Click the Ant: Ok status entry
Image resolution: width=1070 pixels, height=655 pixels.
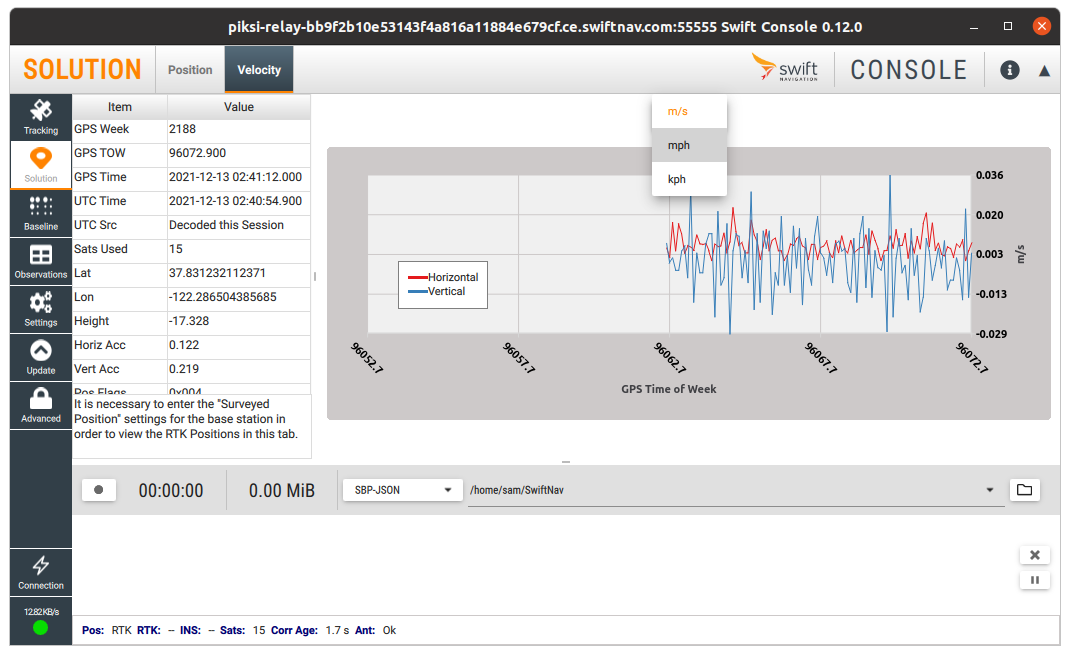point(375,630)
